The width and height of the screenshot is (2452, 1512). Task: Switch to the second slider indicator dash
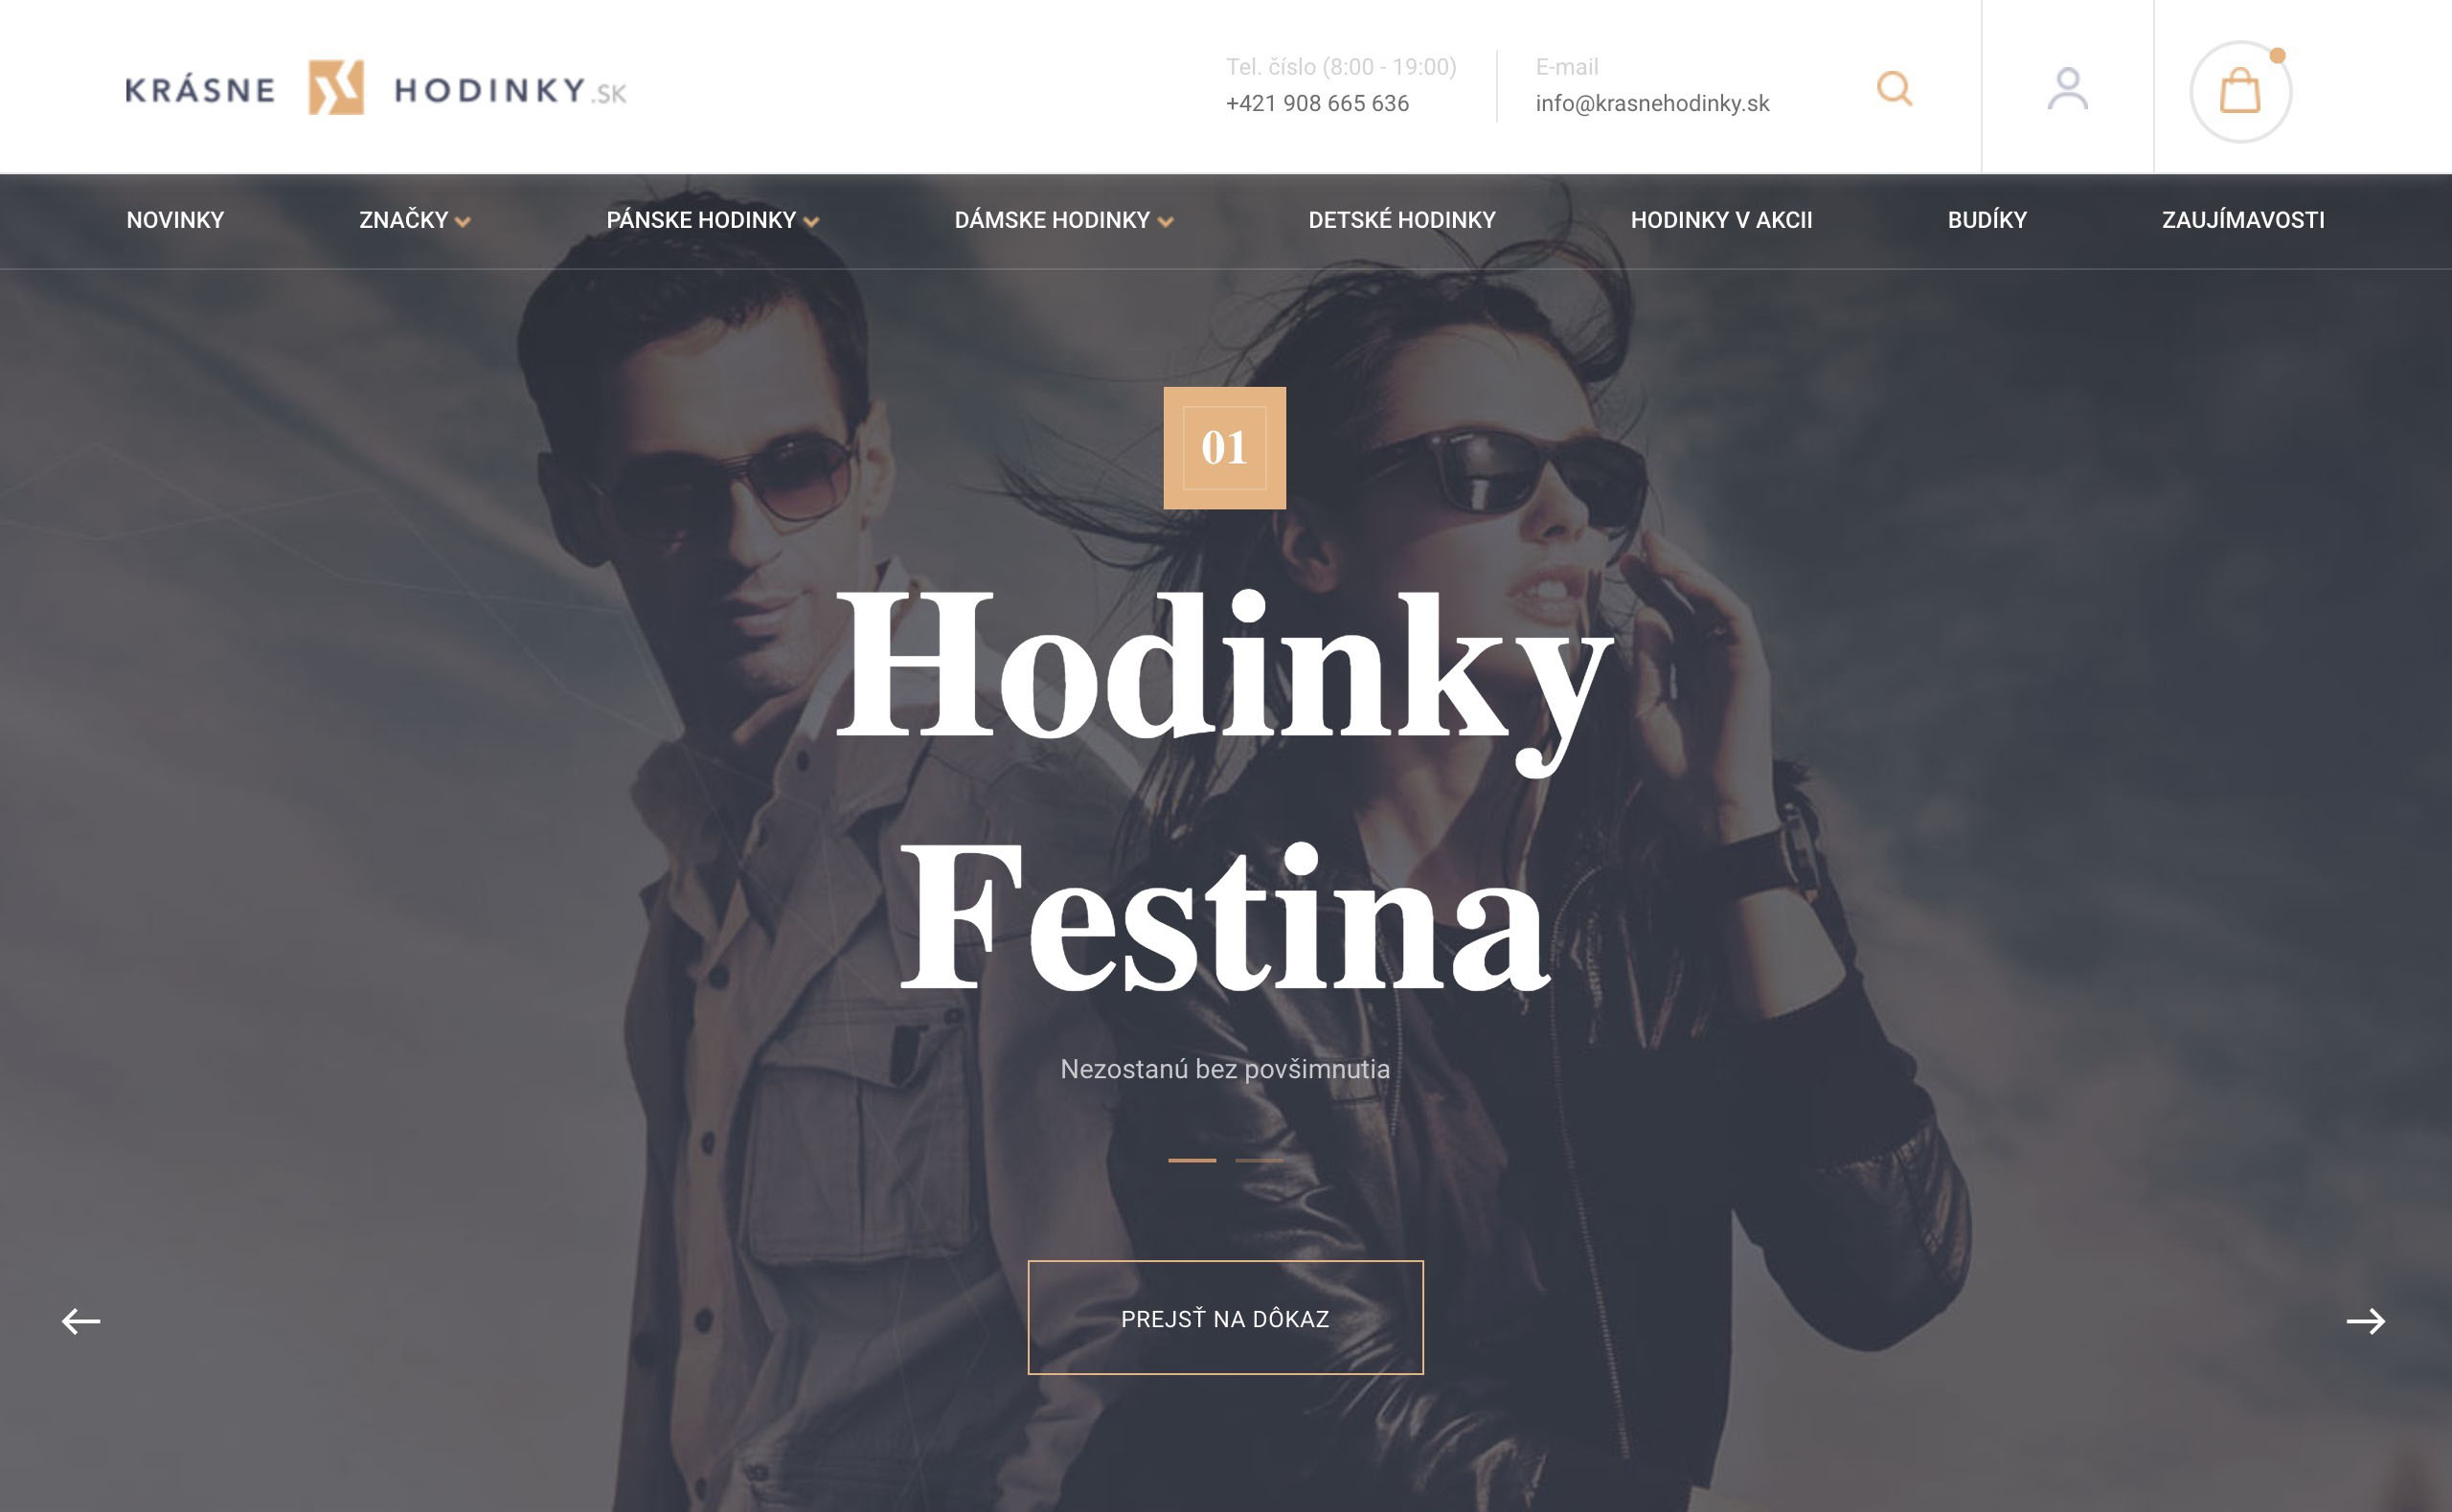point(1259,1160)
